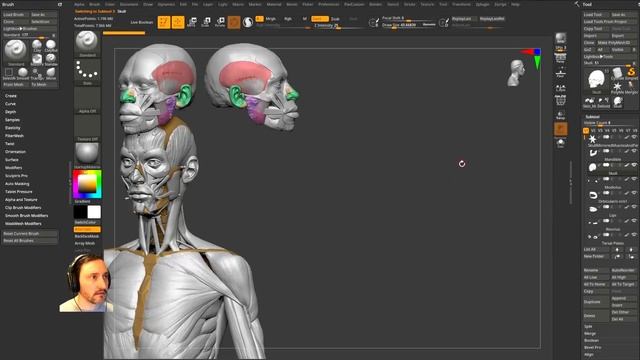The width and height of the screenshot is (640, 360).
Task: Click inside the color picker square
Action: (x=87, y=184)
